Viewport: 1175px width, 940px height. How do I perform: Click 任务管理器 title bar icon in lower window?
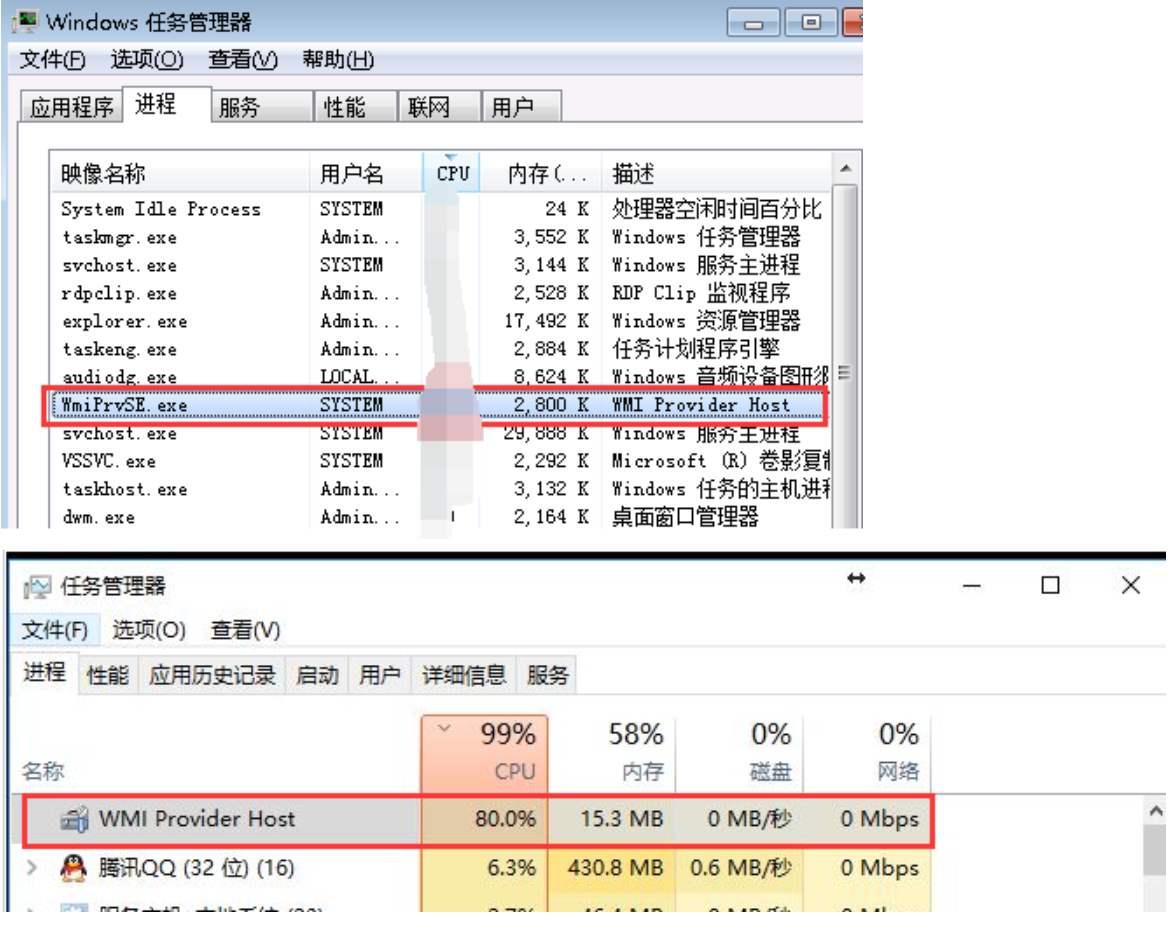[37, 586]
